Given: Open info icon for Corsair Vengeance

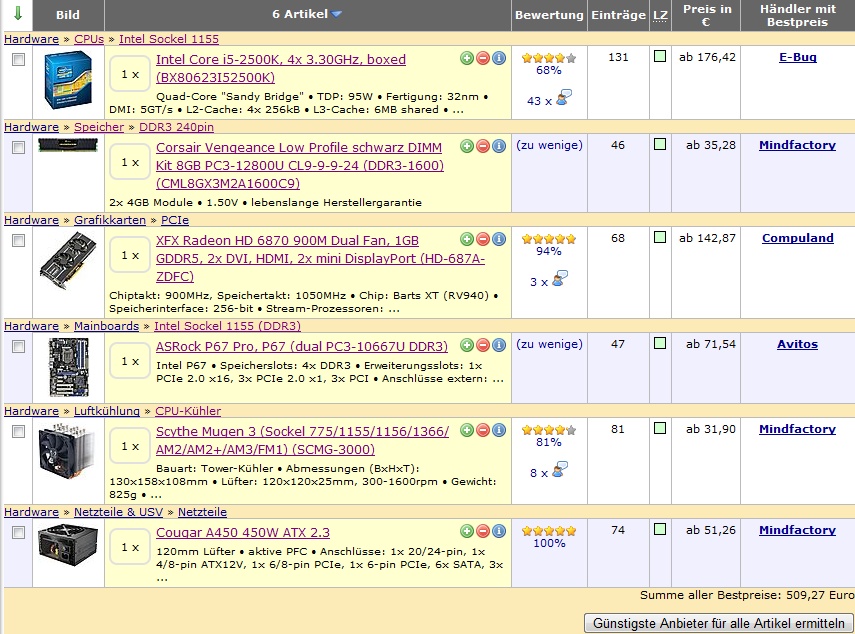Looking at the screenshot, I should click(498, 146).
